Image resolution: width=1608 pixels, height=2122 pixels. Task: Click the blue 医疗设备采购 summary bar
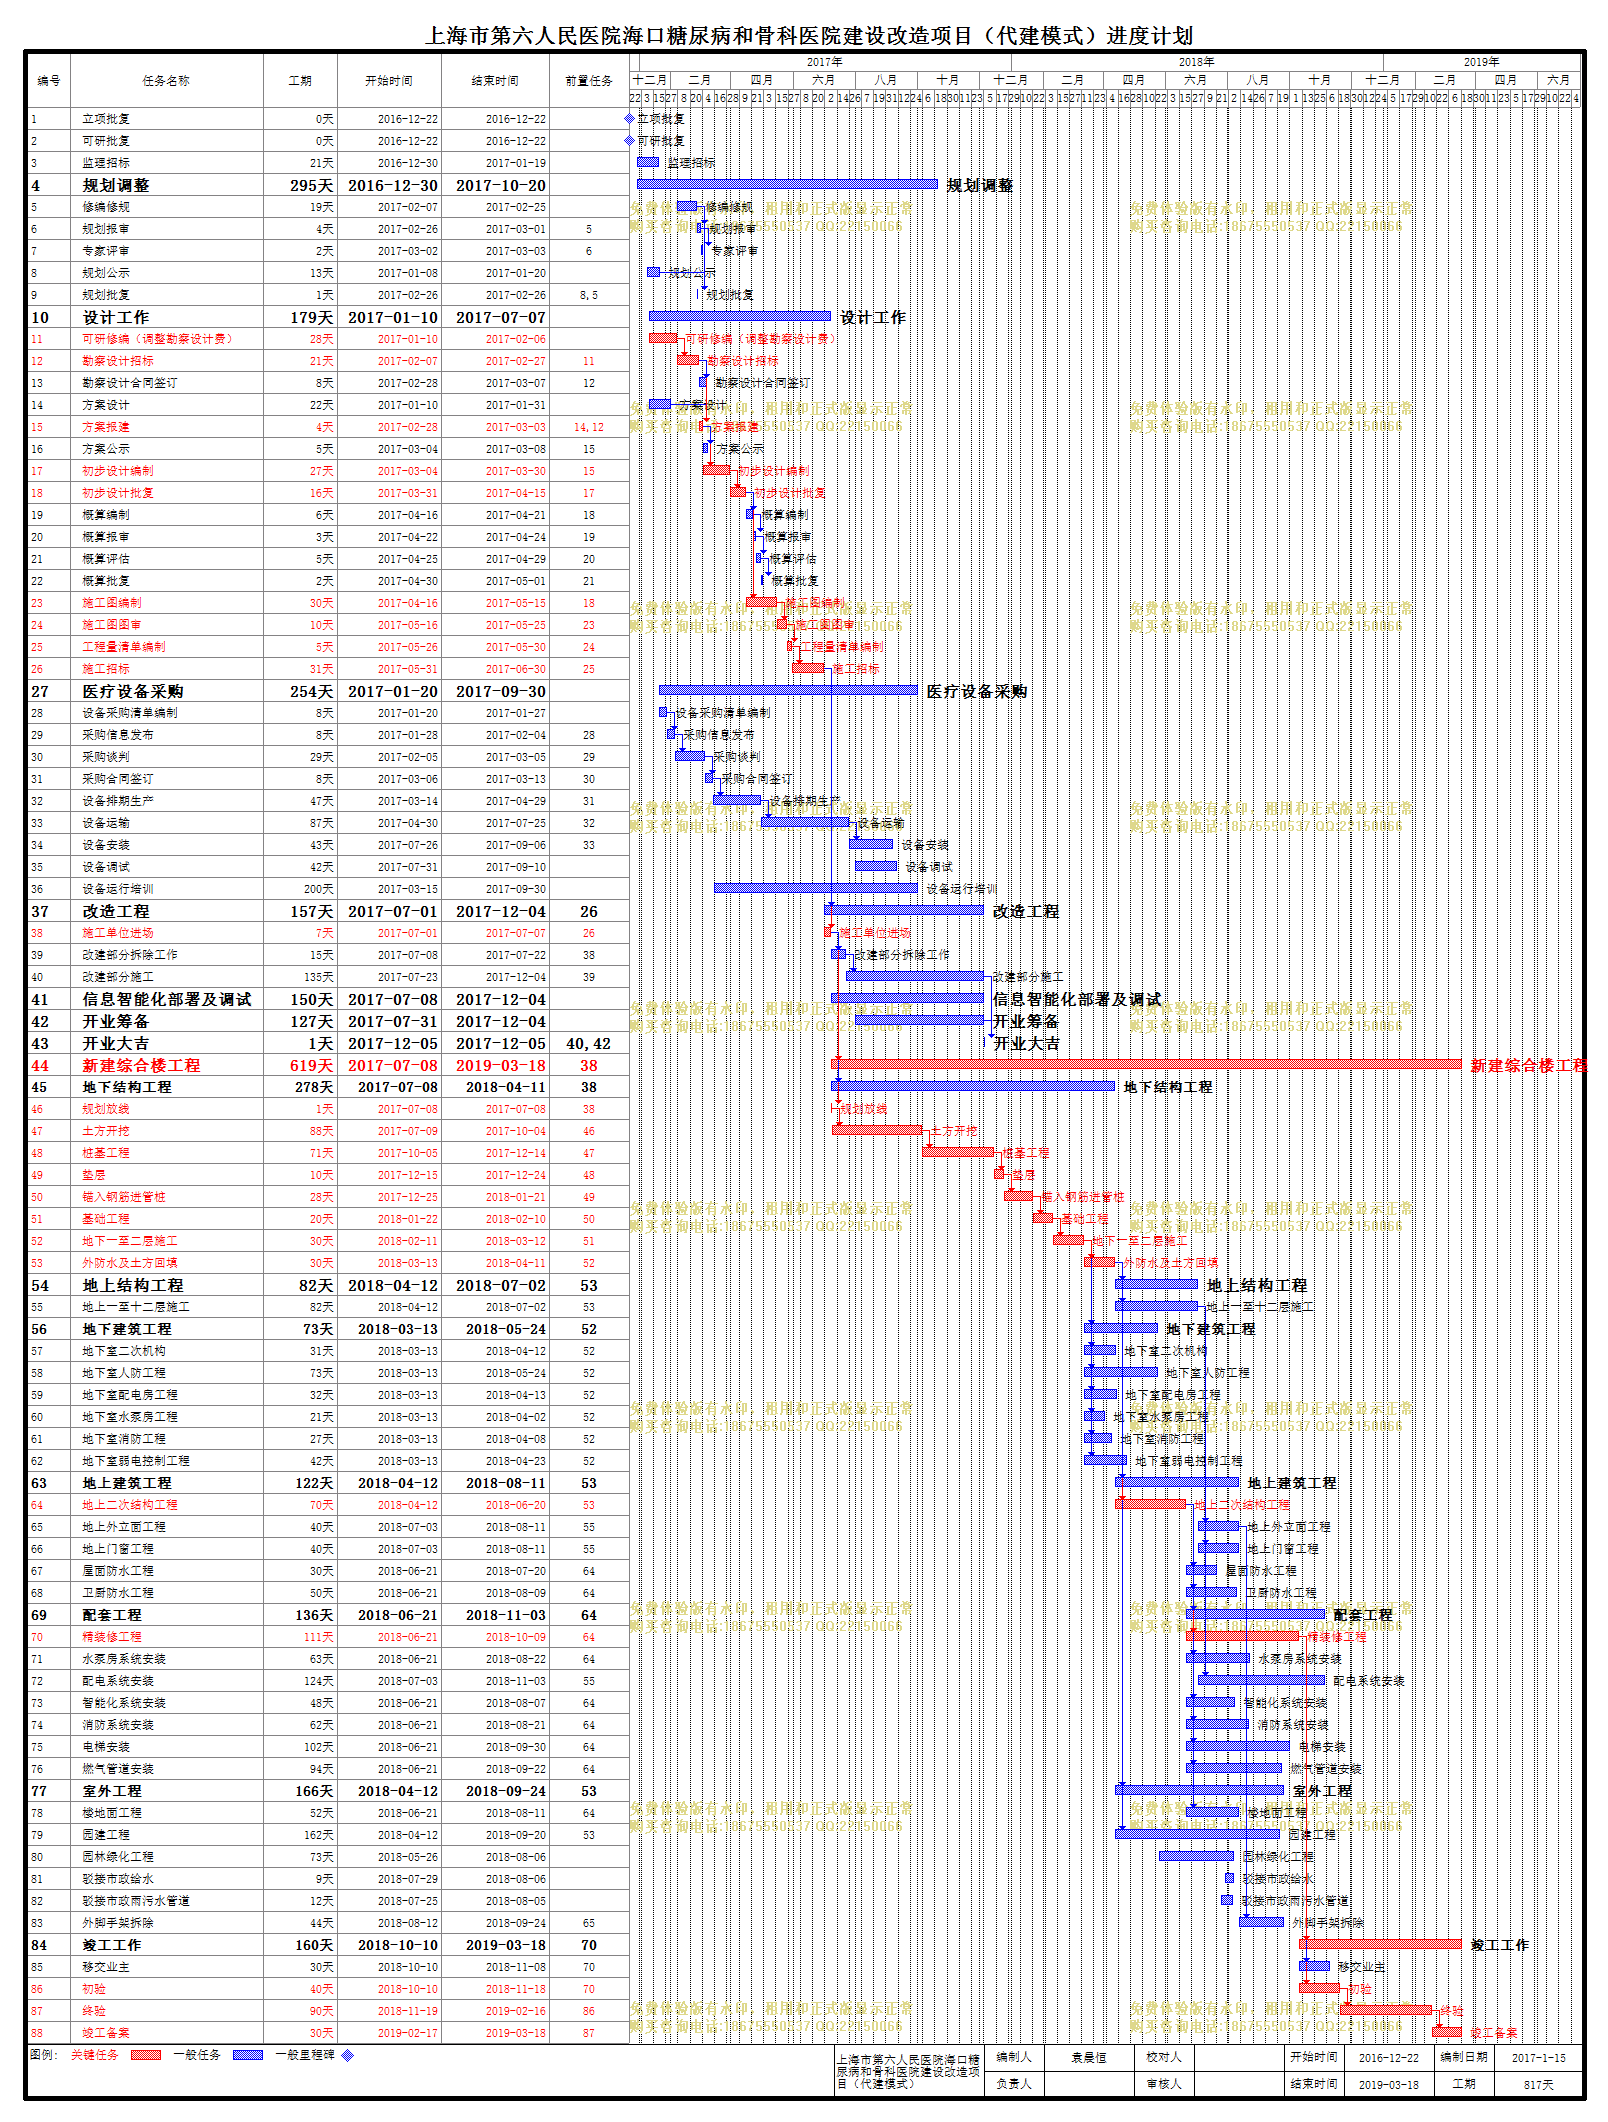click(x=788, y=690)
